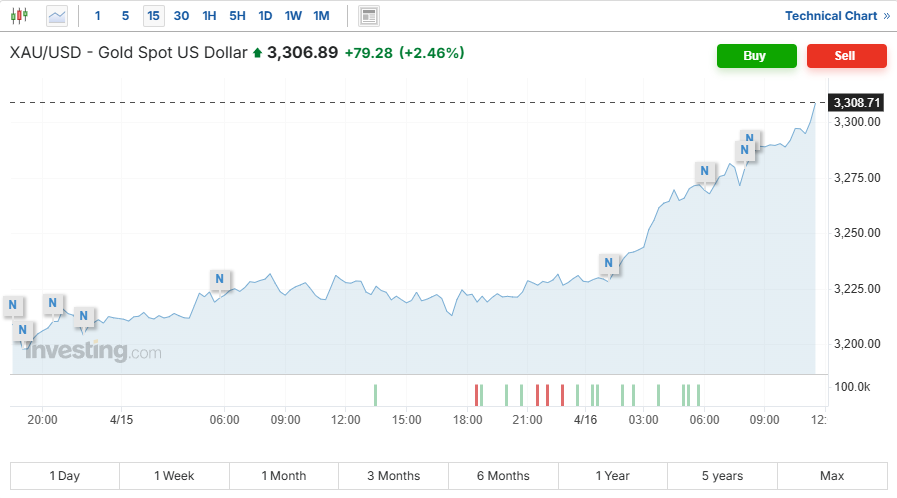Viewport: 897px width, 498px height.
Task: Show the Max time range
Action: [831, 476]
